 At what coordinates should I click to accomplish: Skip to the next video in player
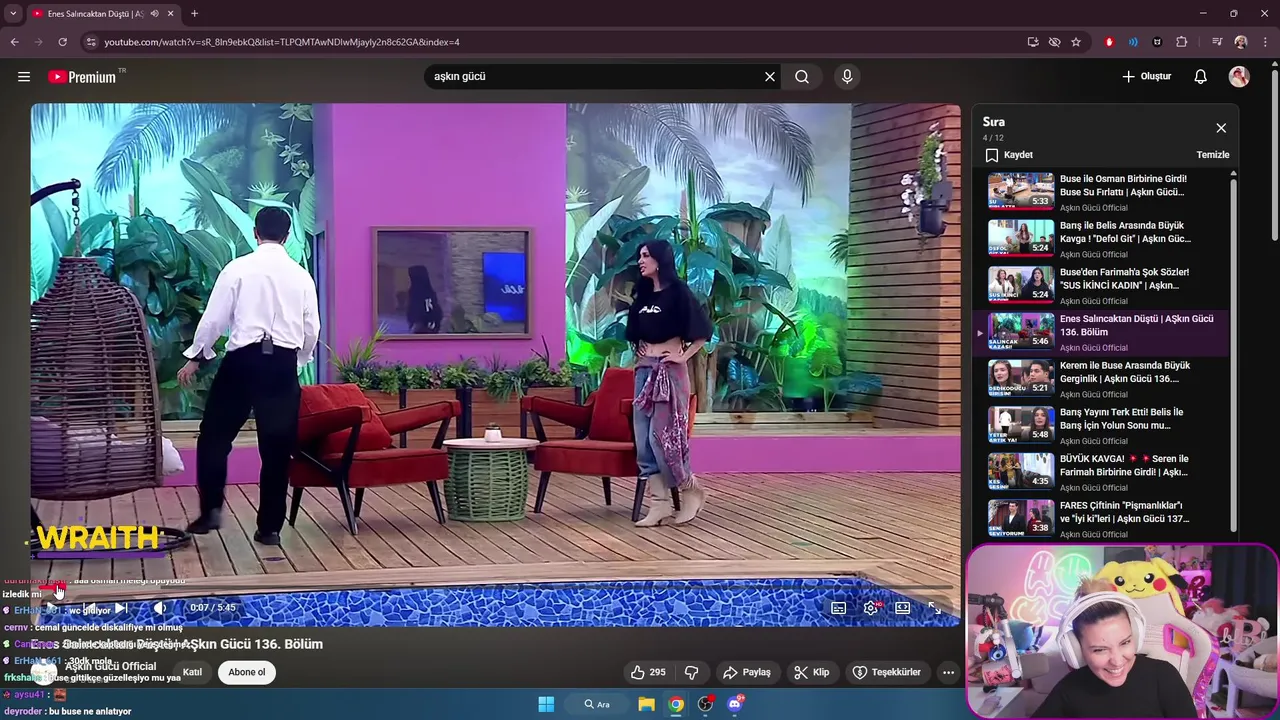pos(120,608)
